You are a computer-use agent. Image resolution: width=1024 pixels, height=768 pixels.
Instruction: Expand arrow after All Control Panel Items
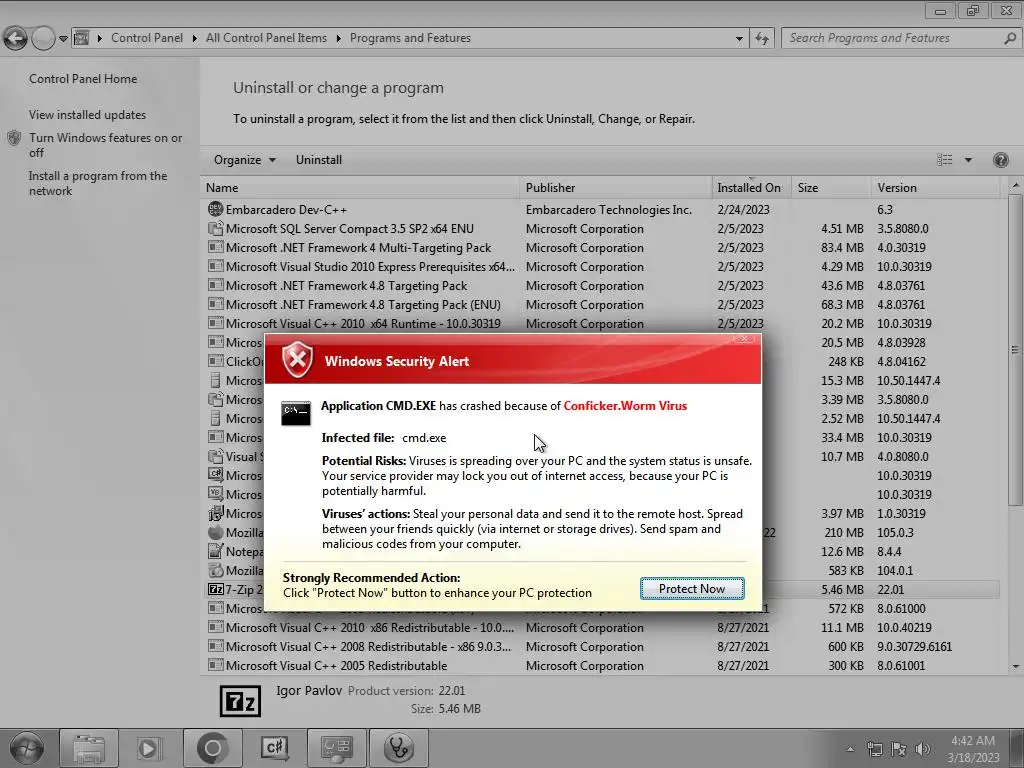click(338, 38)
